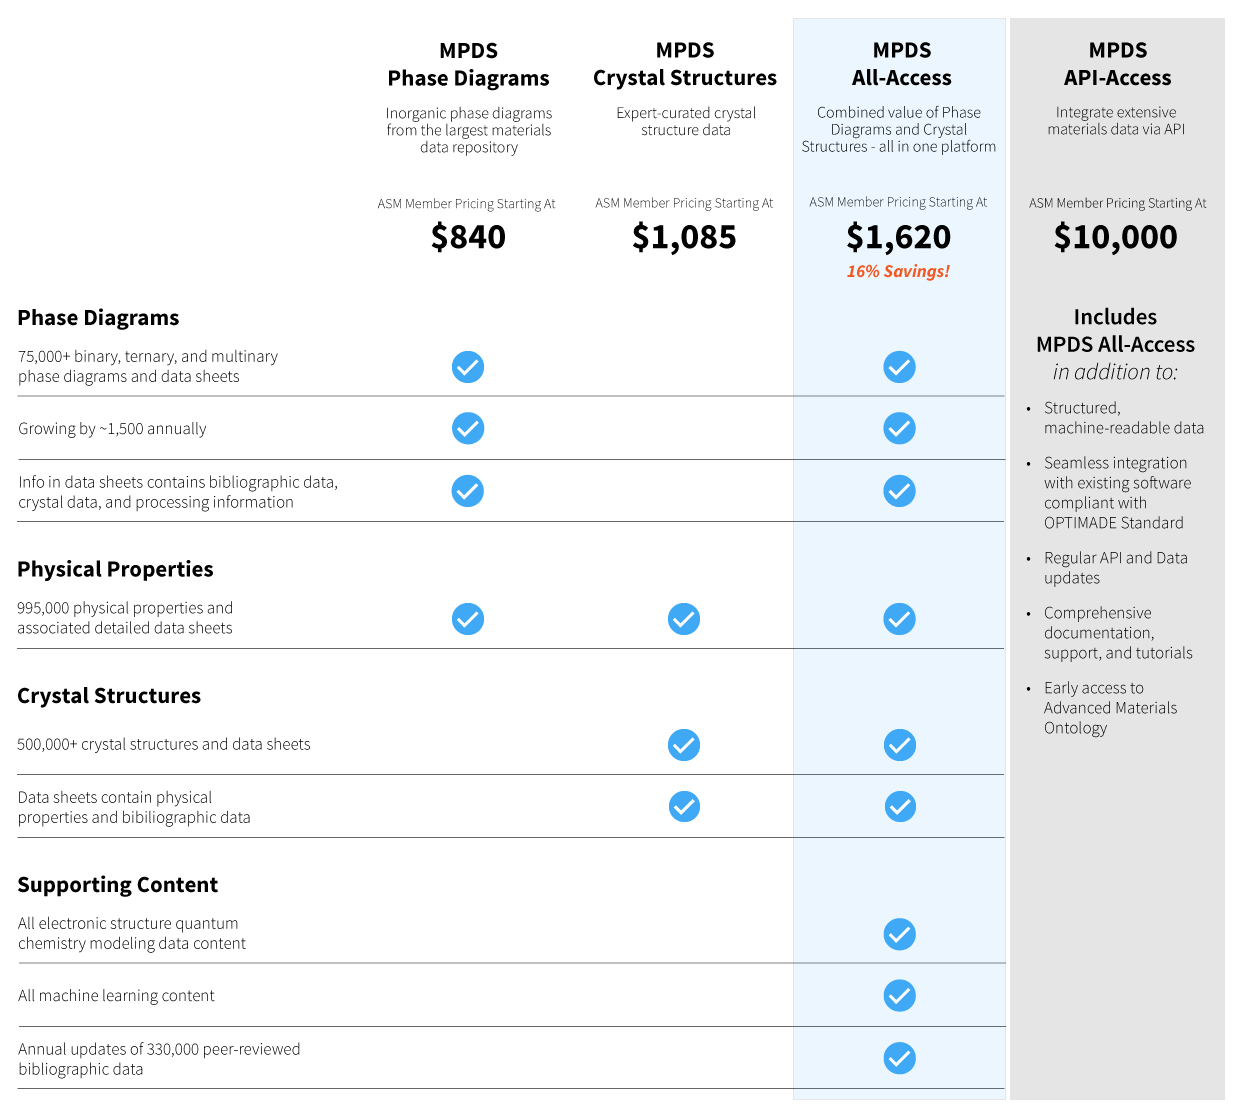Click the $840 Phase Diagrams price
The width and height of the screenshot is (1242, 1116).
click(468, 237)
